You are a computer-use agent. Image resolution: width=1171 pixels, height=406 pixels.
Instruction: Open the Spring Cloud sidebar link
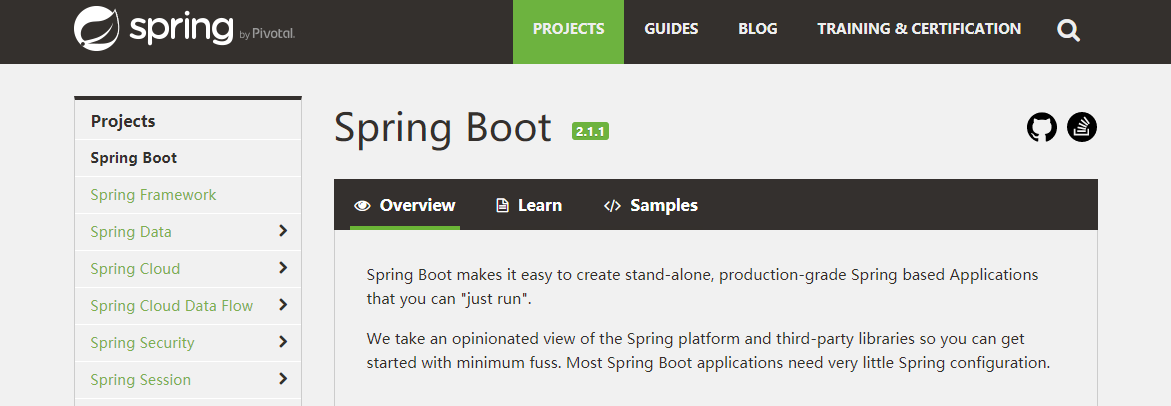click(x=135, y=269)
